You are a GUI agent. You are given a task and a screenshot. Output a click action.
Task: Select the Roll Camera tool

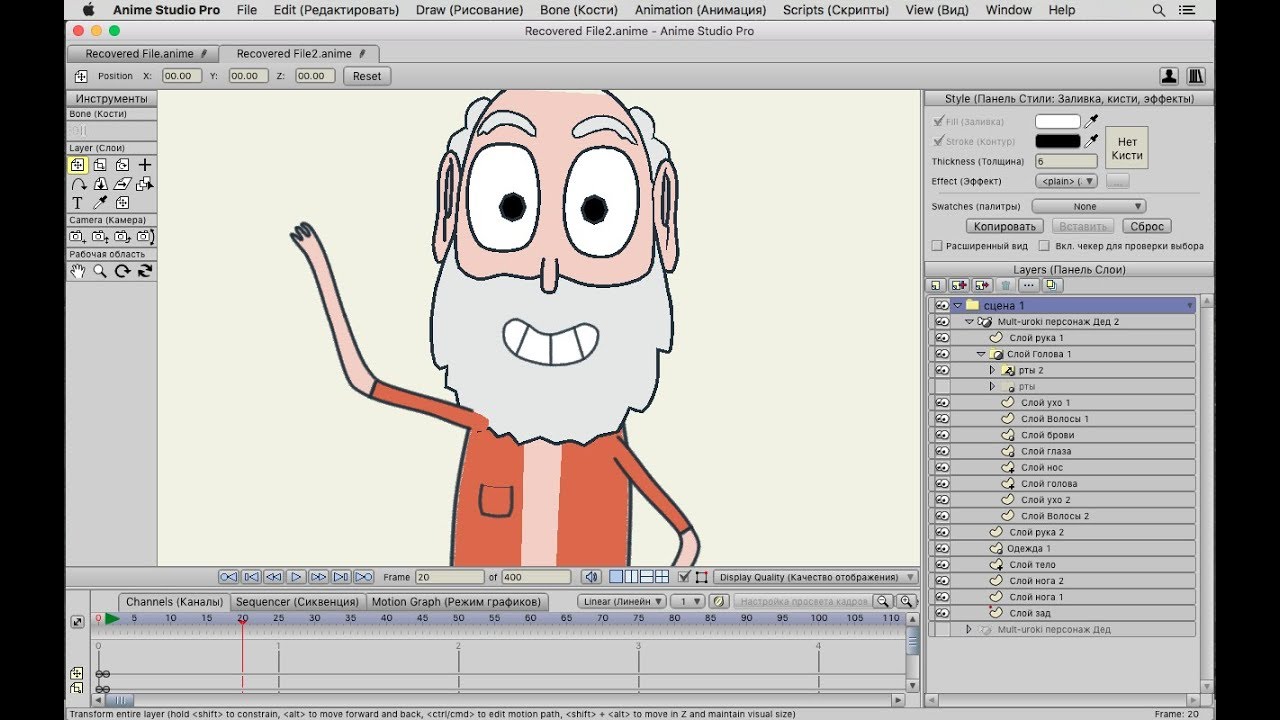pos(122,237)
